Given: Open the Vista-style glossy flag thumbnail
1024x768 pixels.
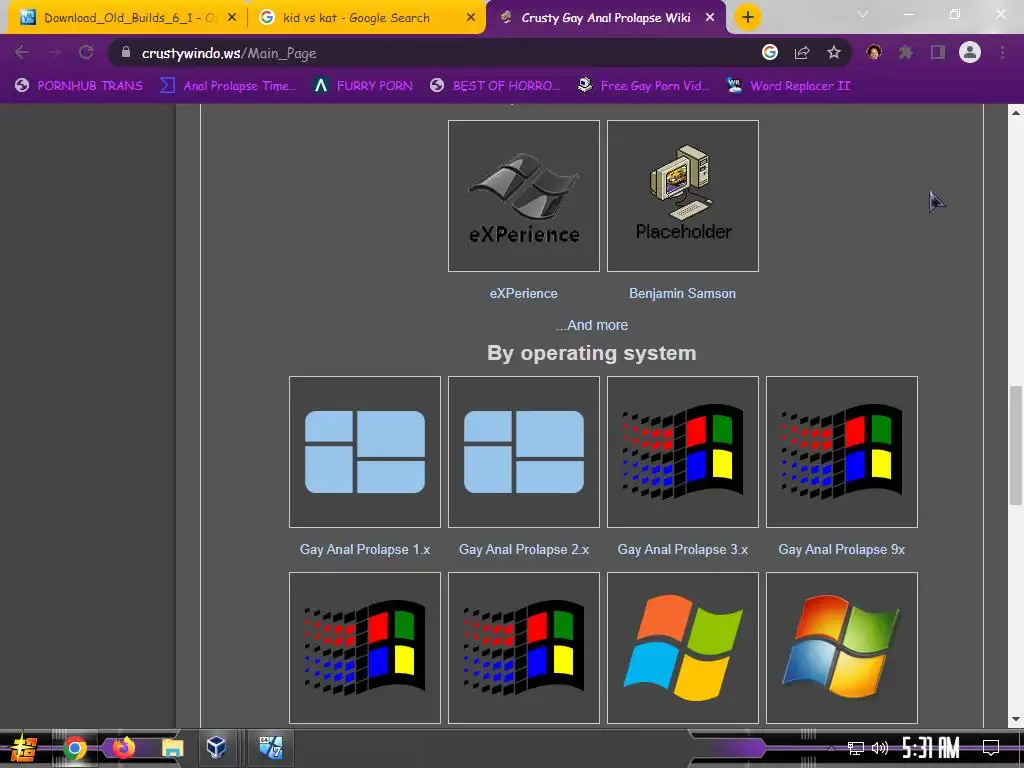Looking at the screenshot, I should (x=842, y=648).
